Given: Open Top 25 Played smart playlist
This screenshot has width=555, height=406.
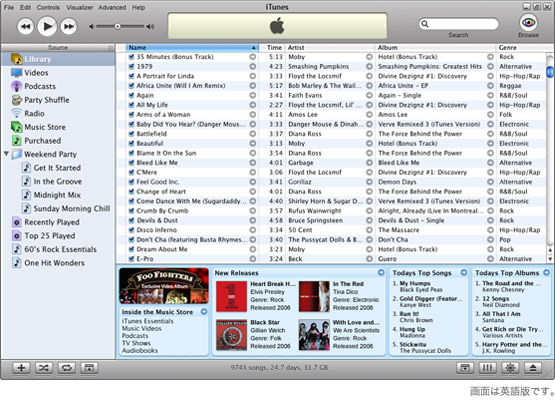Looking at the screenshot, I should 58,235.
